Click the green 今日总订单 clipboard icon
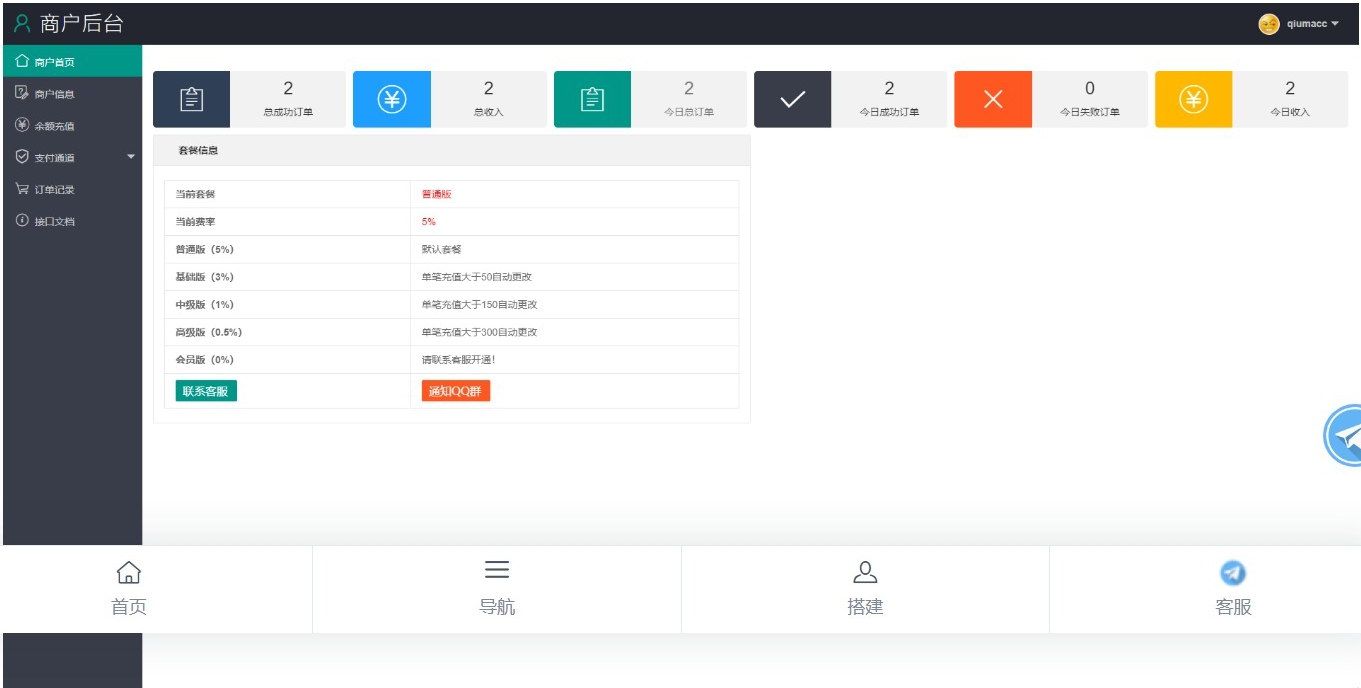 (x=592, y=99)
